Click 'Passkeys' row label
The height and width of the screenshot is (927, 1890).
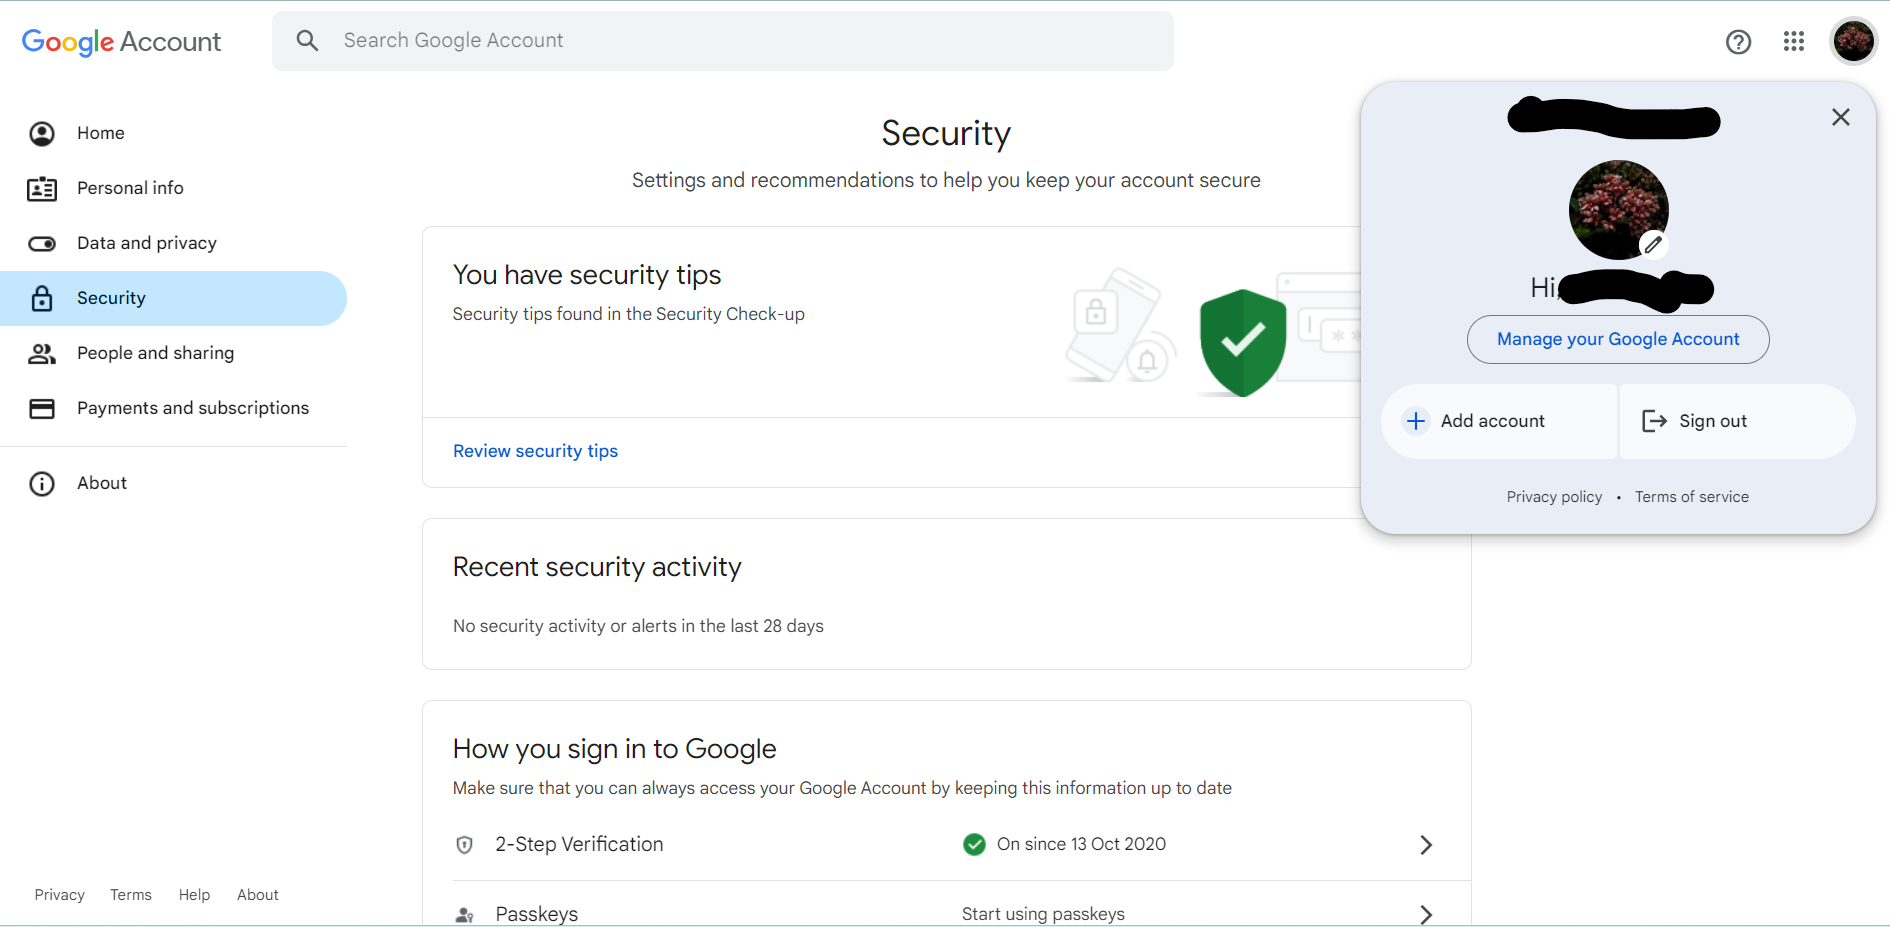pos(537,914)
